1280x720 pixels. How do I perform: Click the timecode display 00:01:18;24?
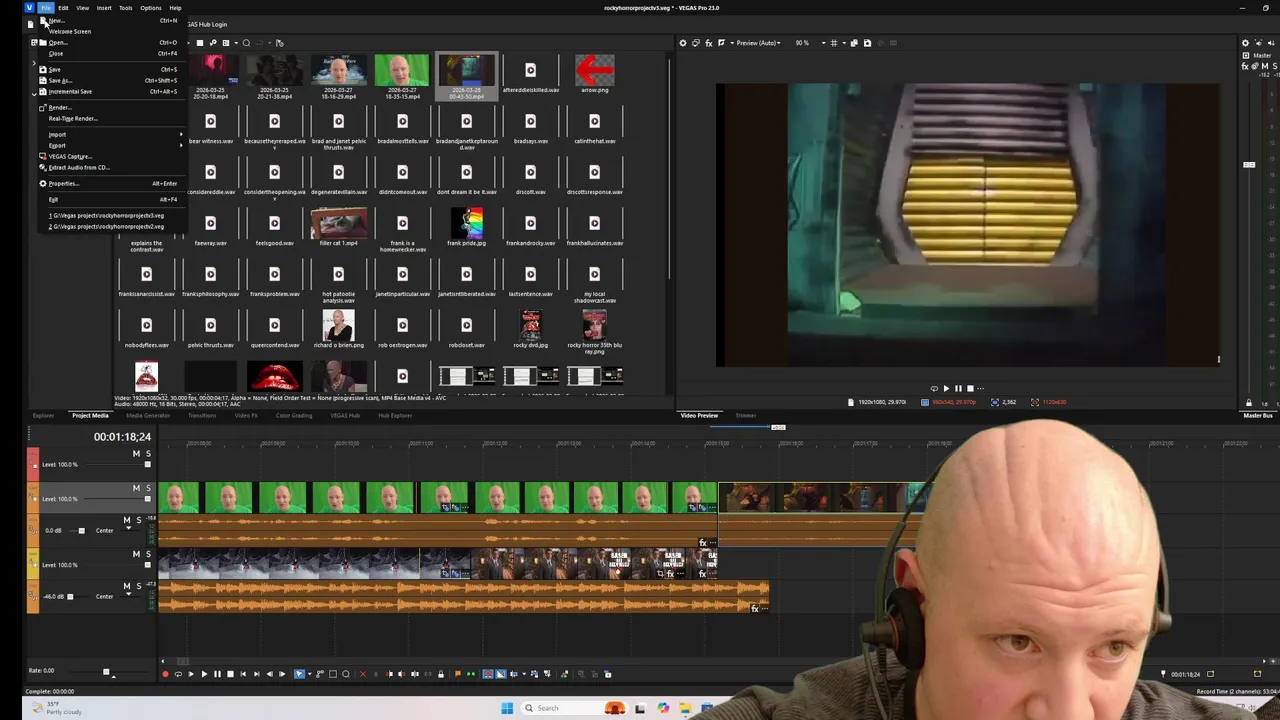(x=122, y=437)
